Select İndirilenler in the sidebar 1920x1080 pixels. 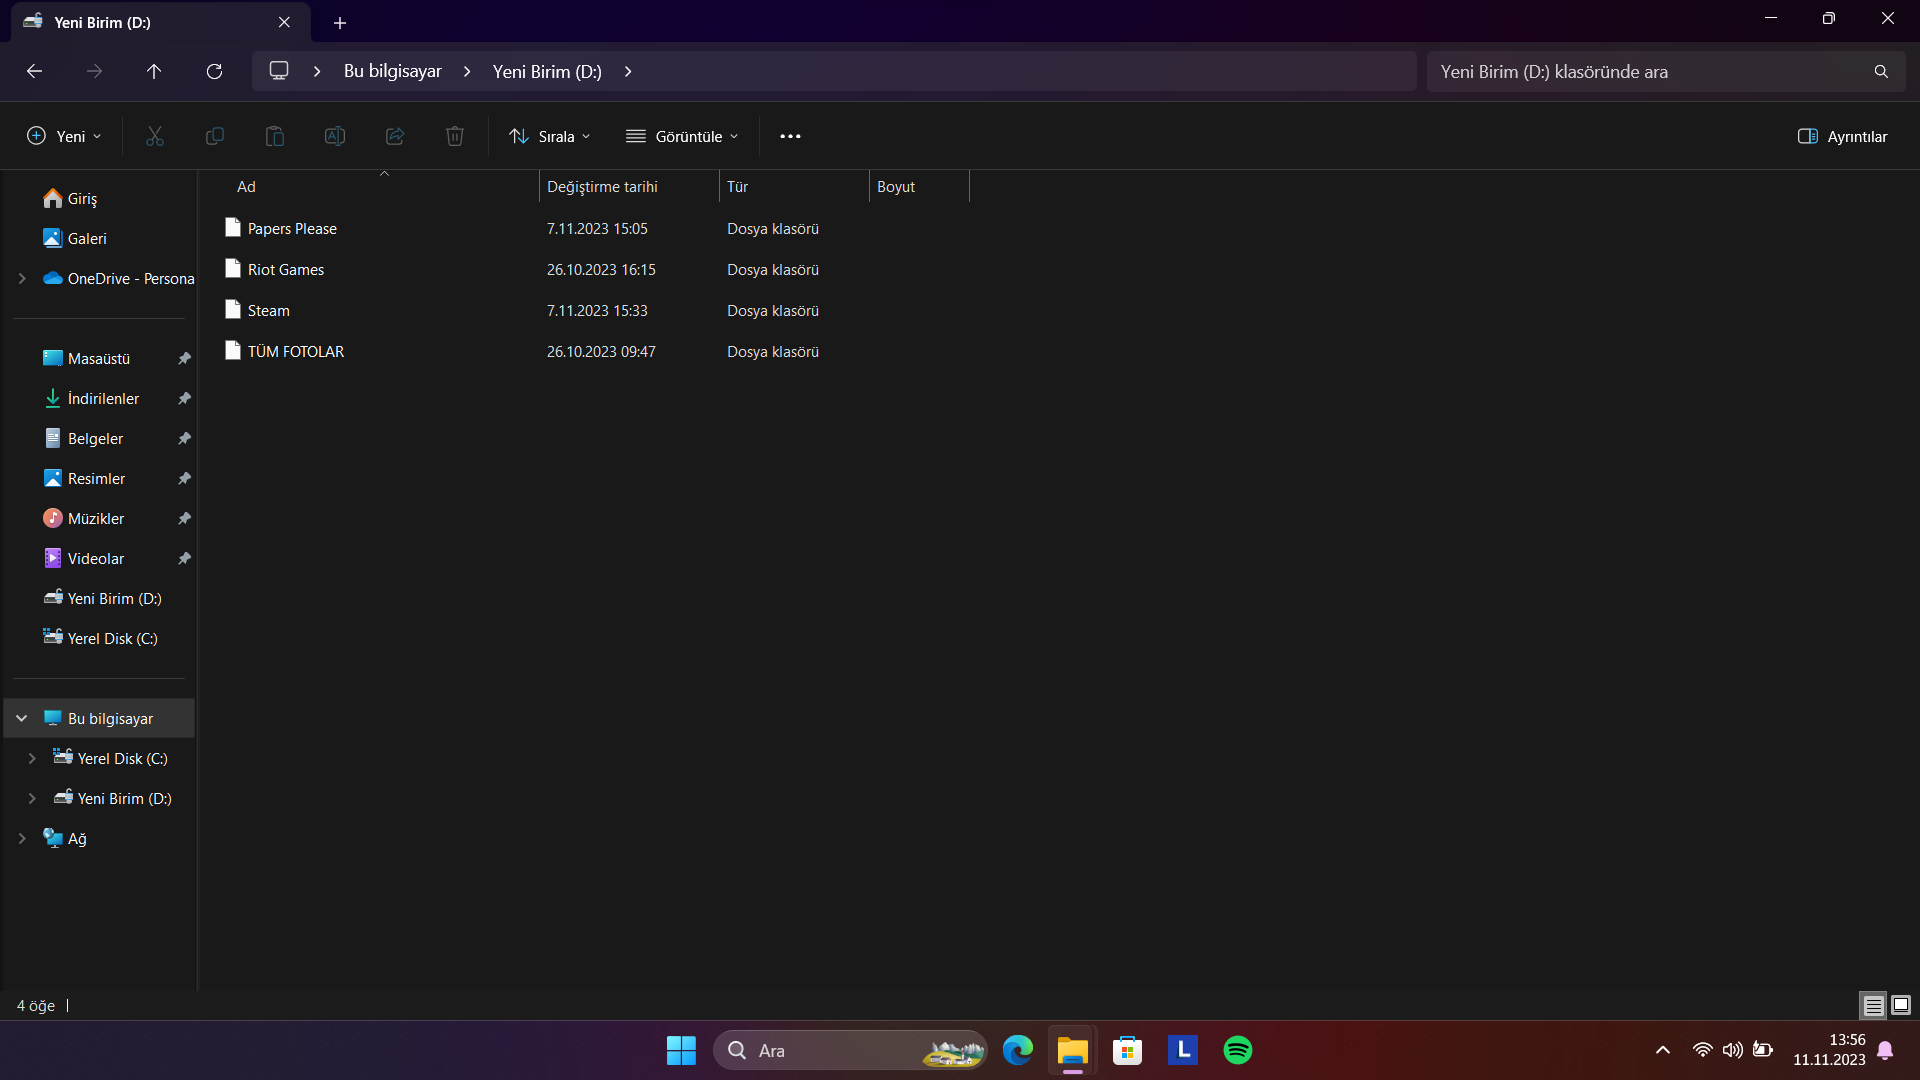(x=103, y=398)
